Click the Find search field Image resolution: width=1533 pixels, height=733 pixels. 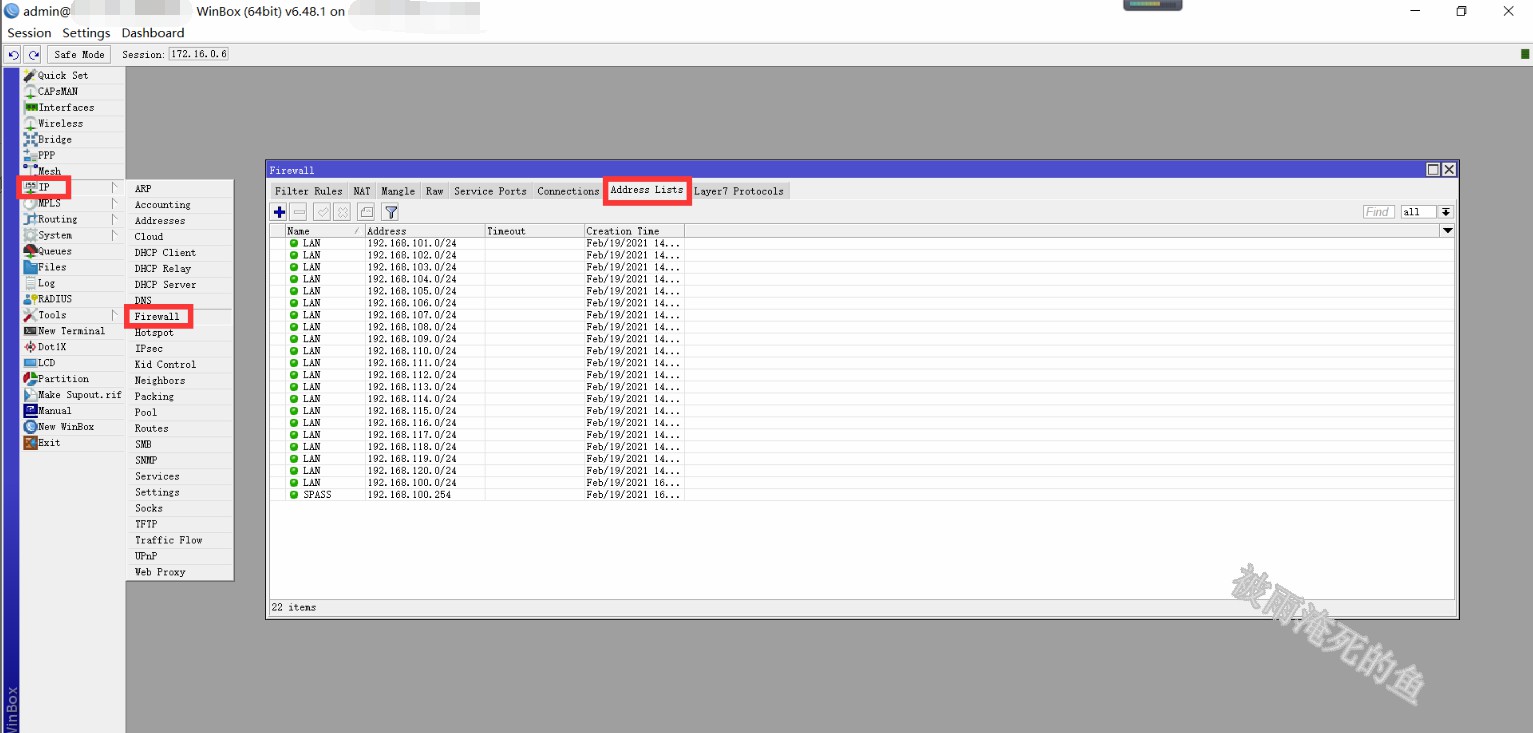click(1379, 212)
